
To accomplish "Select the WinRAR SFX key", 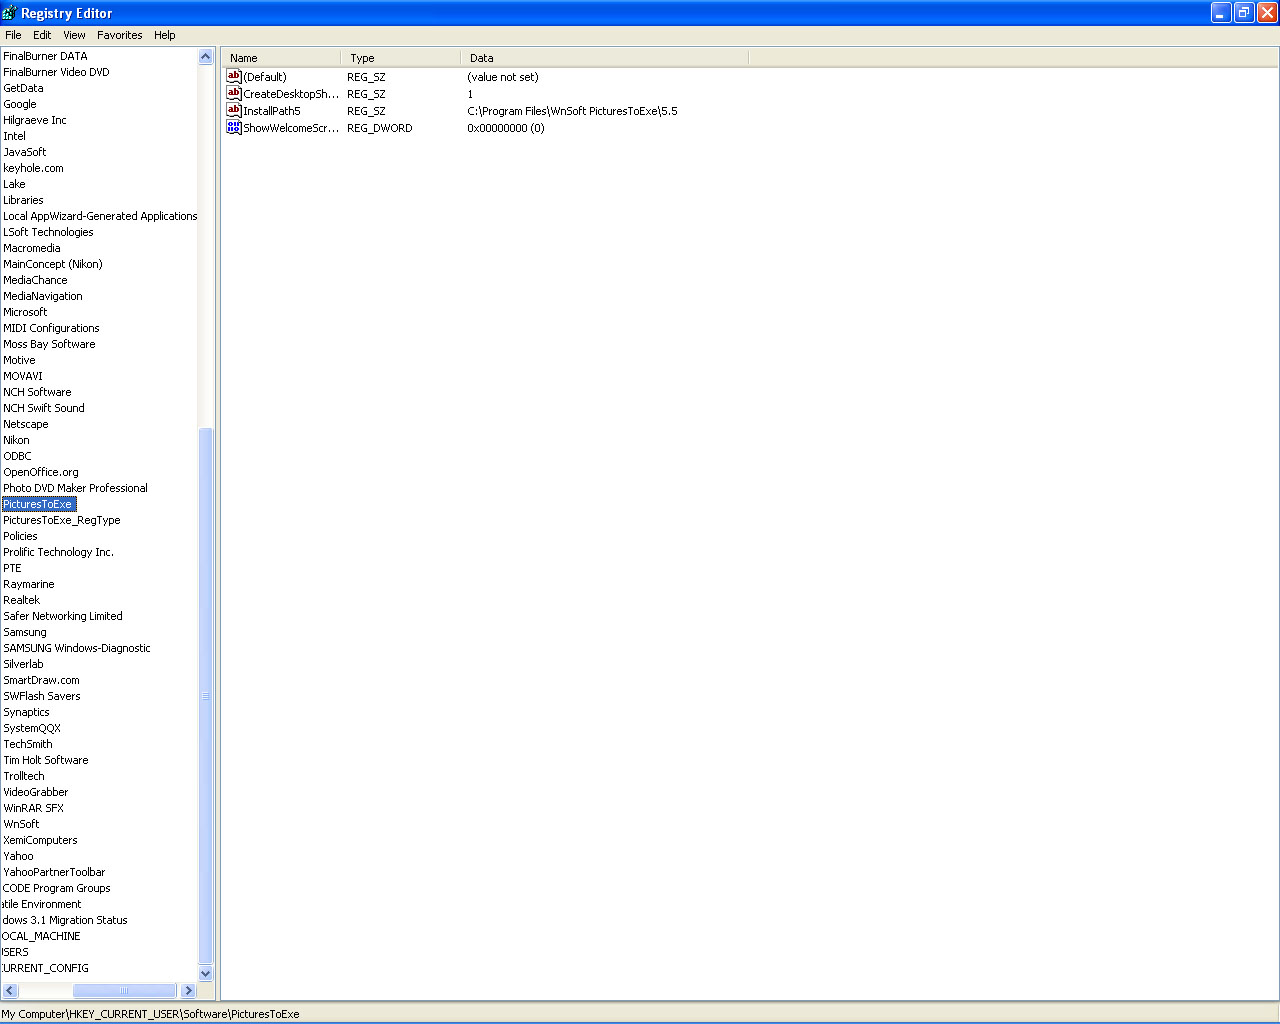I will pos(33,808).
